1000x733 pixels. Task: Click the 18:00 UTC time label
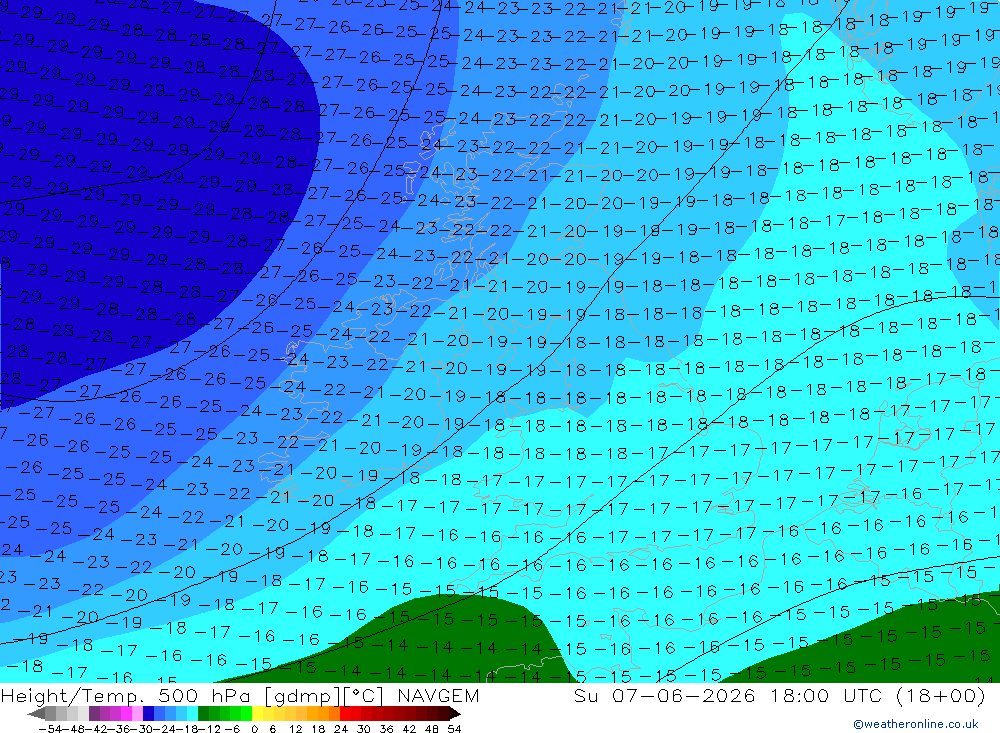pyautogui.click(x=826, y=695)
